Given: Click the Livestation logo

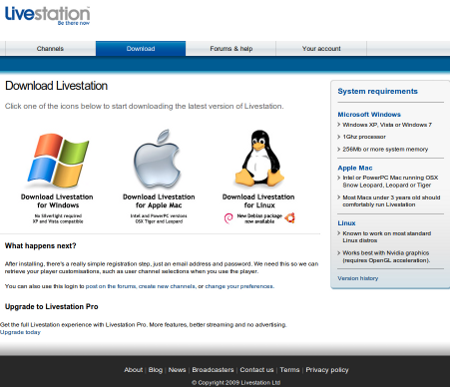Looking at the screenshot, I should click(47, 15).
